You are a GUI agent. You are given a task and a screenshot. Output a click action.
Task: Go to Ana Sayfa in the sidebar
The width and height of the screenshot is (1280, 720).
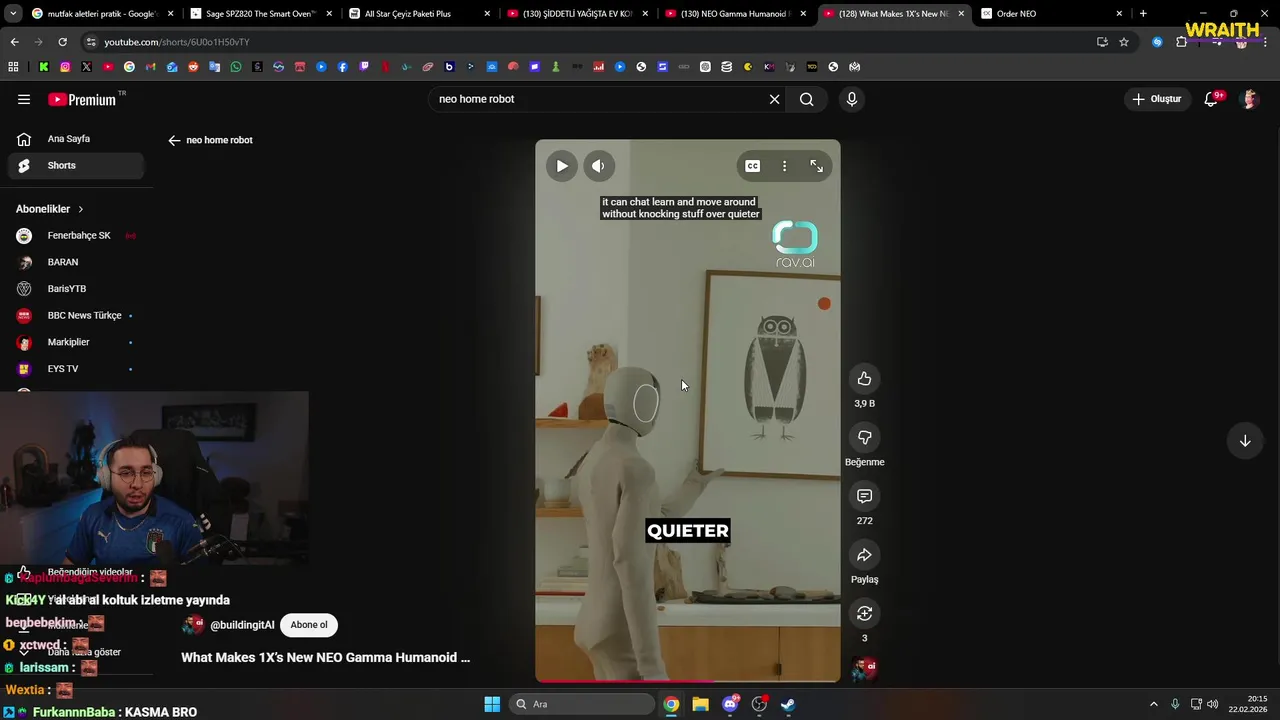[x=76, y=139]
